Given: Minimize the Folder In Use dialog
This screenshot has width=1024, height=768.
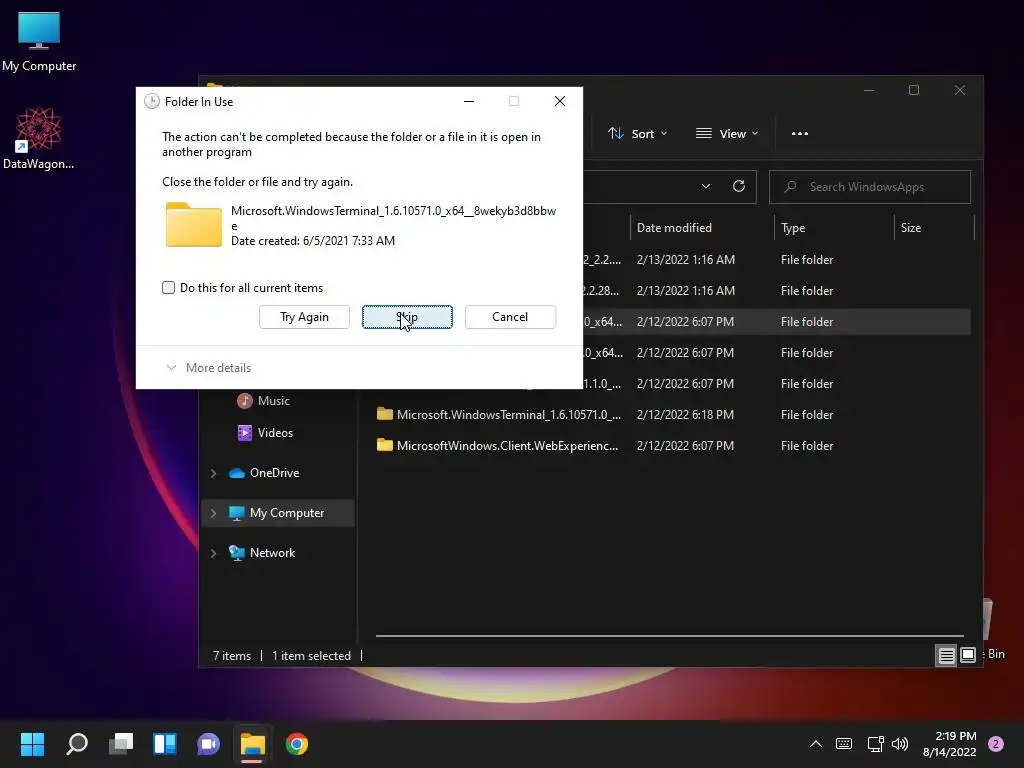Looking at the screenshot, I should tap(469, 101).
